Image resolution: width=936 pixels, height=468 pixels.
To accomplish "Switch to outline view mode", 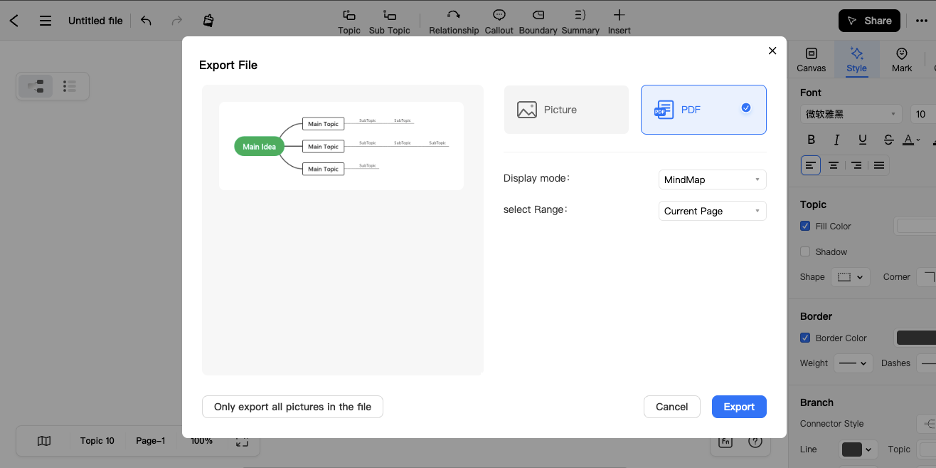I will [x=70, y=87].
